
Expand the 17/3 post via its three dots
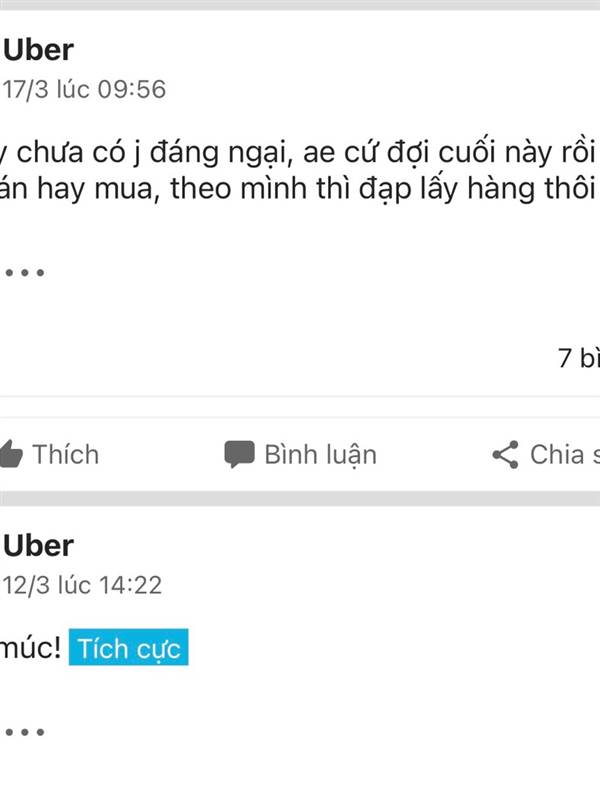pos(24,272)
